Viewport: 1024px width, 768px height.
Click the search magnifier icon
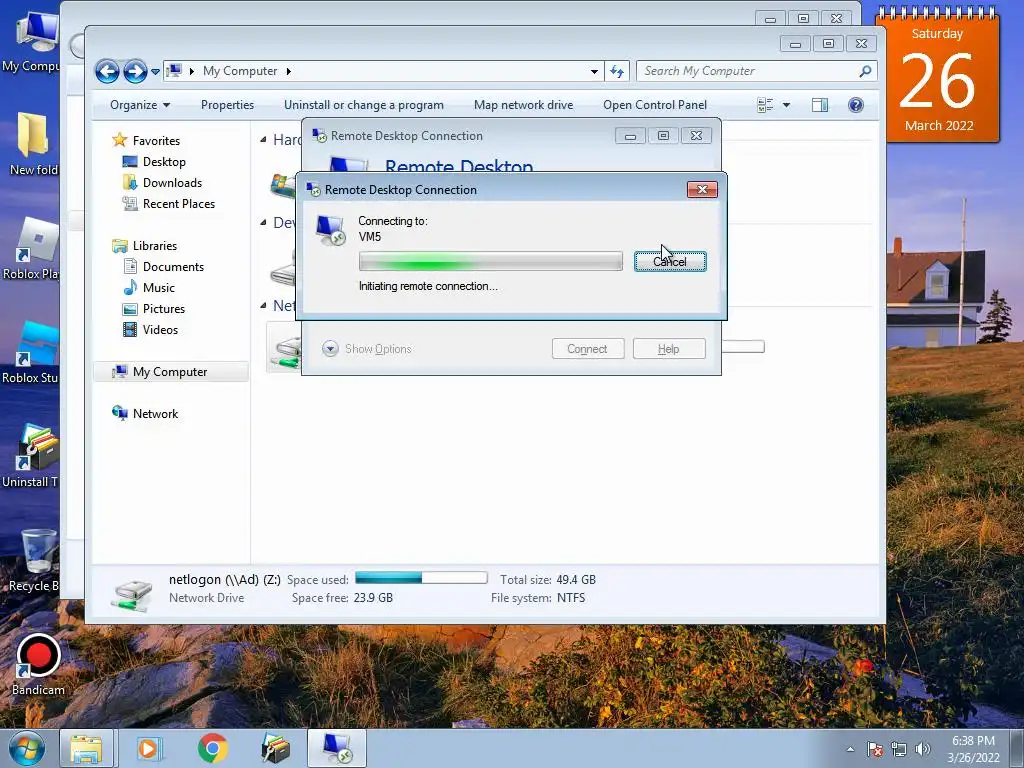click(x=865, y=71)
